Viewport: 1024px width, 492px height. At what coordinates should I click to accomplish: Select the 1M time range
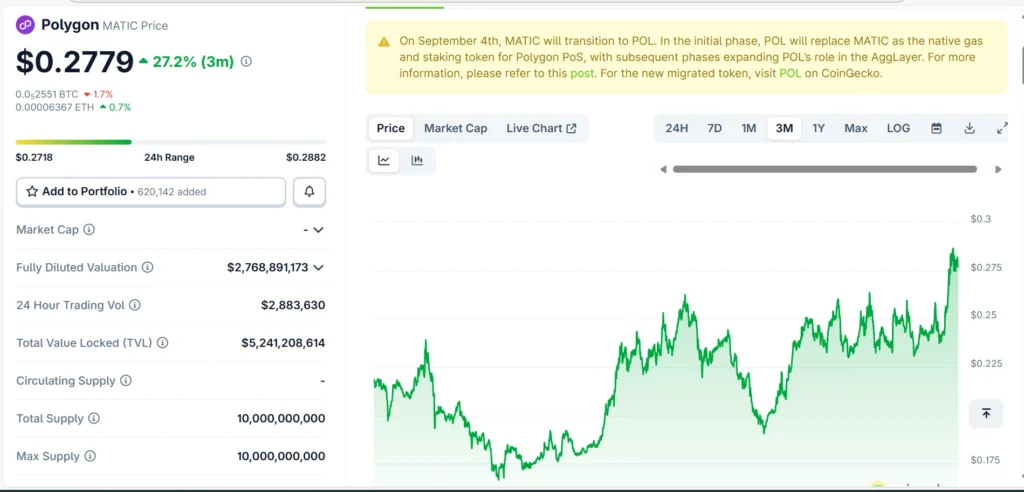748,128
